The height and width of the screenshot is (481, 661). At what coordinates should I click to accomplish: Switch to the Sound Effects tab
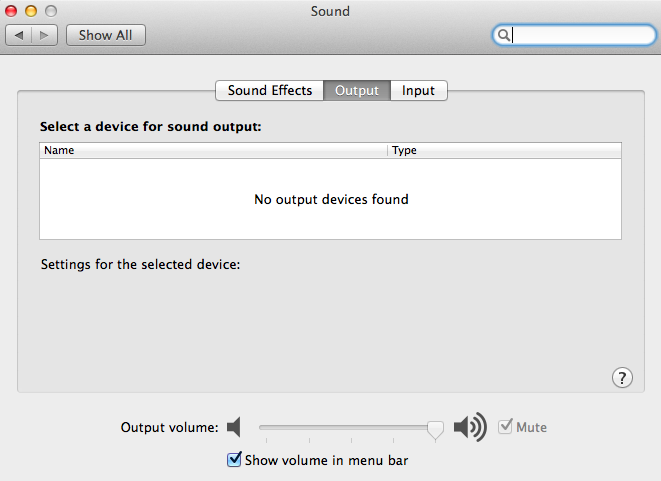click(270, 90)
